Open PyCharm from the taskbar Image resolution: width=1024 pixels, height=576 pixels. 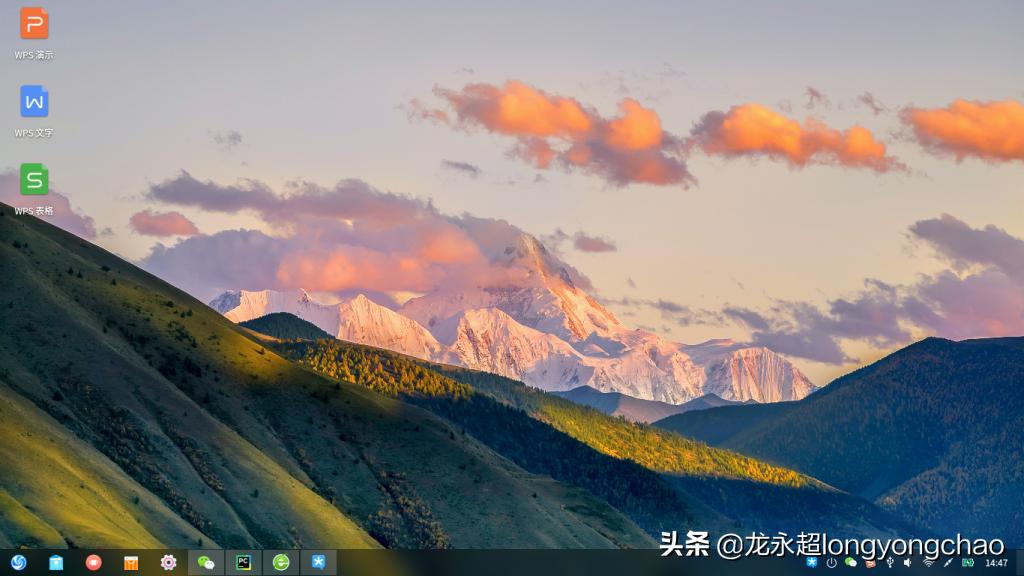tap(243, 562)
